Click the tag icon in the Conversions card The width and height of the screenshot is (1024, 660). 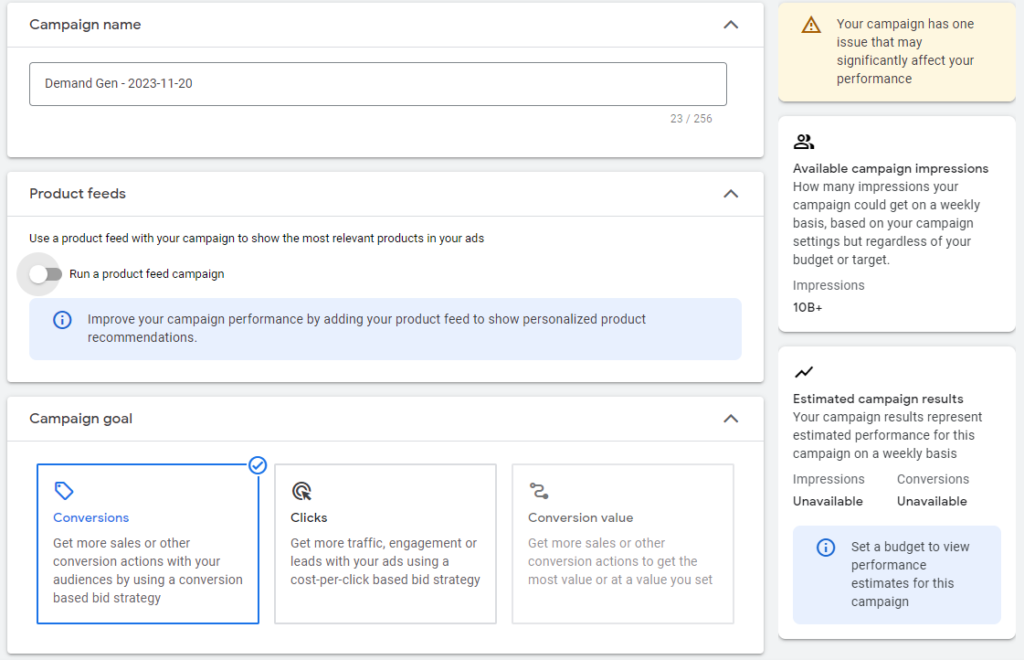pyautogui.click(x=64, y=491)
